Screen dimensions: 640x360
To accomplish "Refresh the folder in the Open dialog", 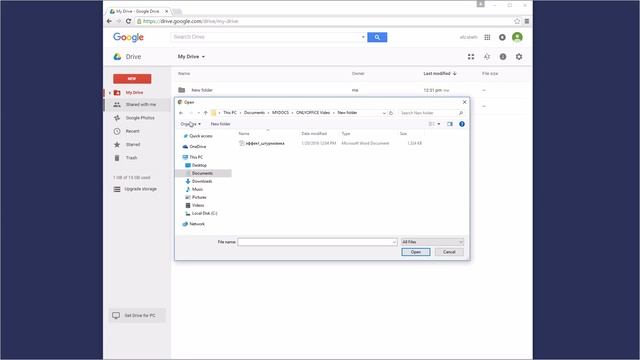I will (x=391, y=113).
